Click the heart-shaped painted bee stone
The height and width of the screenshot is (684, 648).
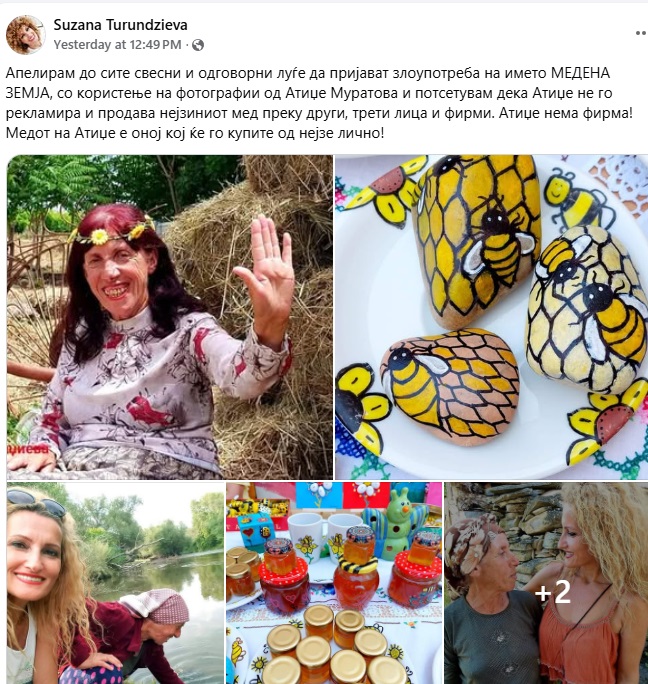(x=452, y=383)
